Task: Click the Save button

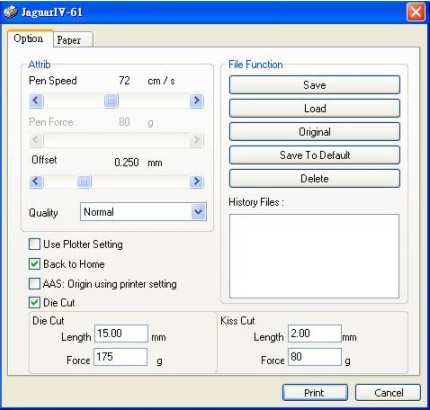Action: tap(314, 85)
